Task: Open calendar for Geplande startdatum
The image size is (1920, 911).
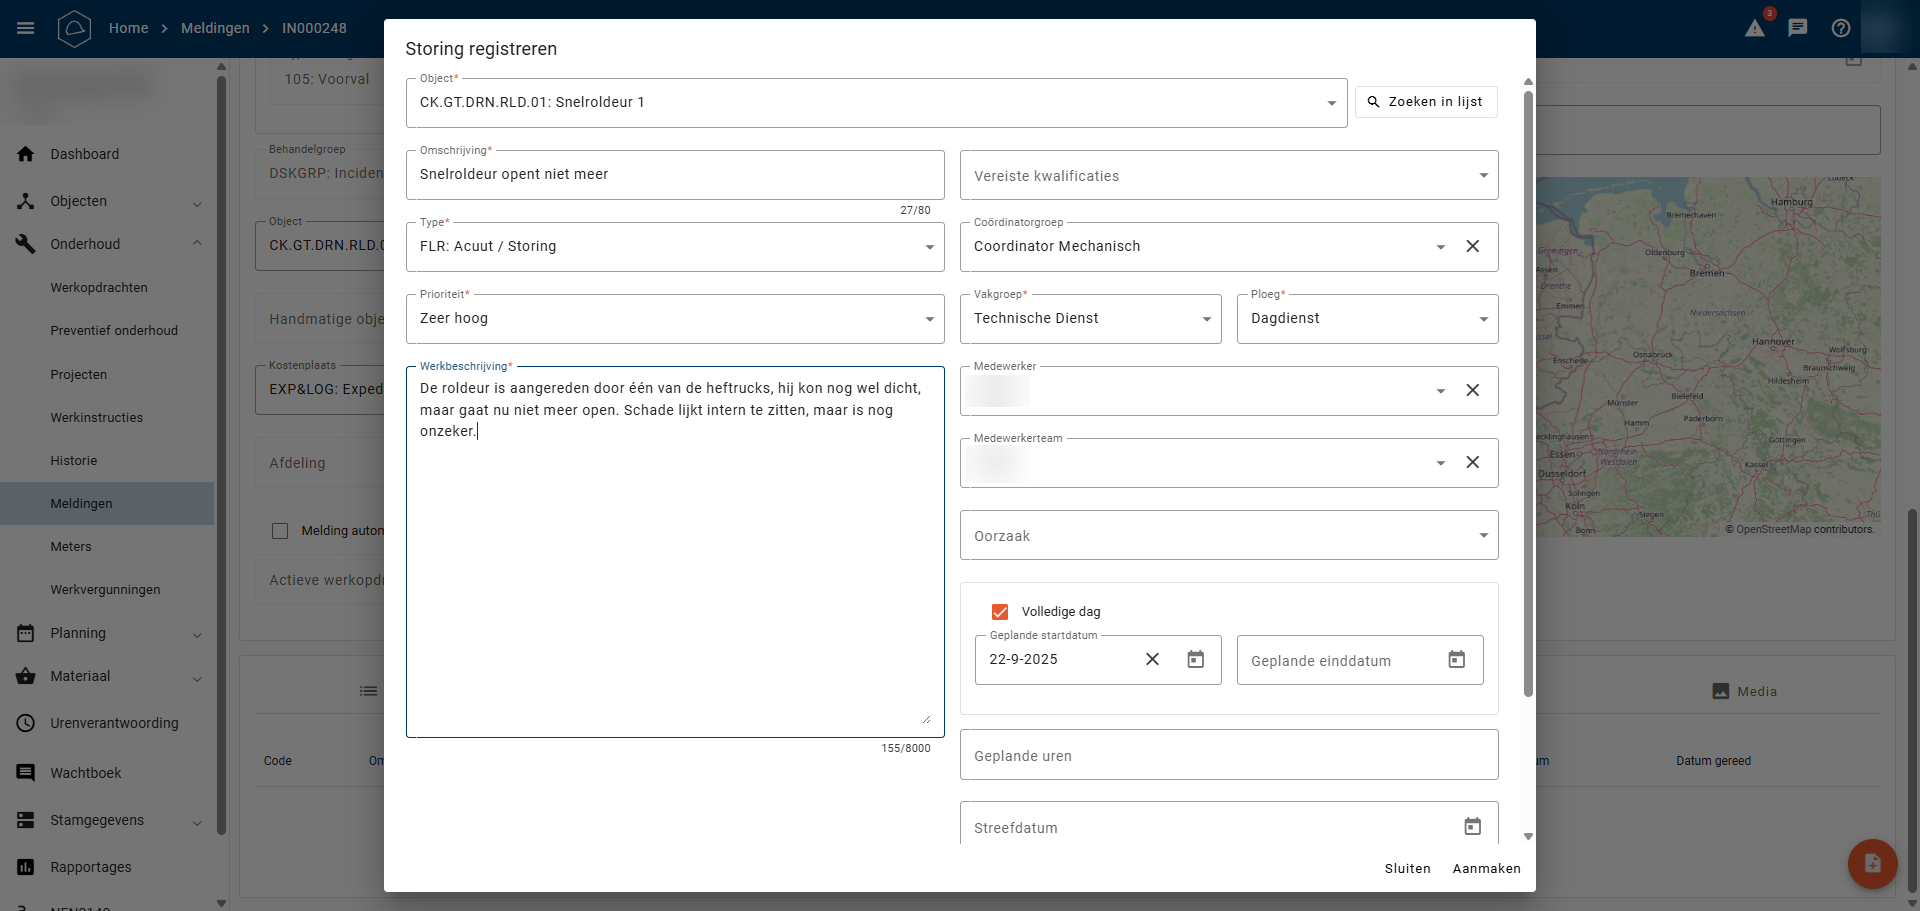Action: tap(1195, 660)
